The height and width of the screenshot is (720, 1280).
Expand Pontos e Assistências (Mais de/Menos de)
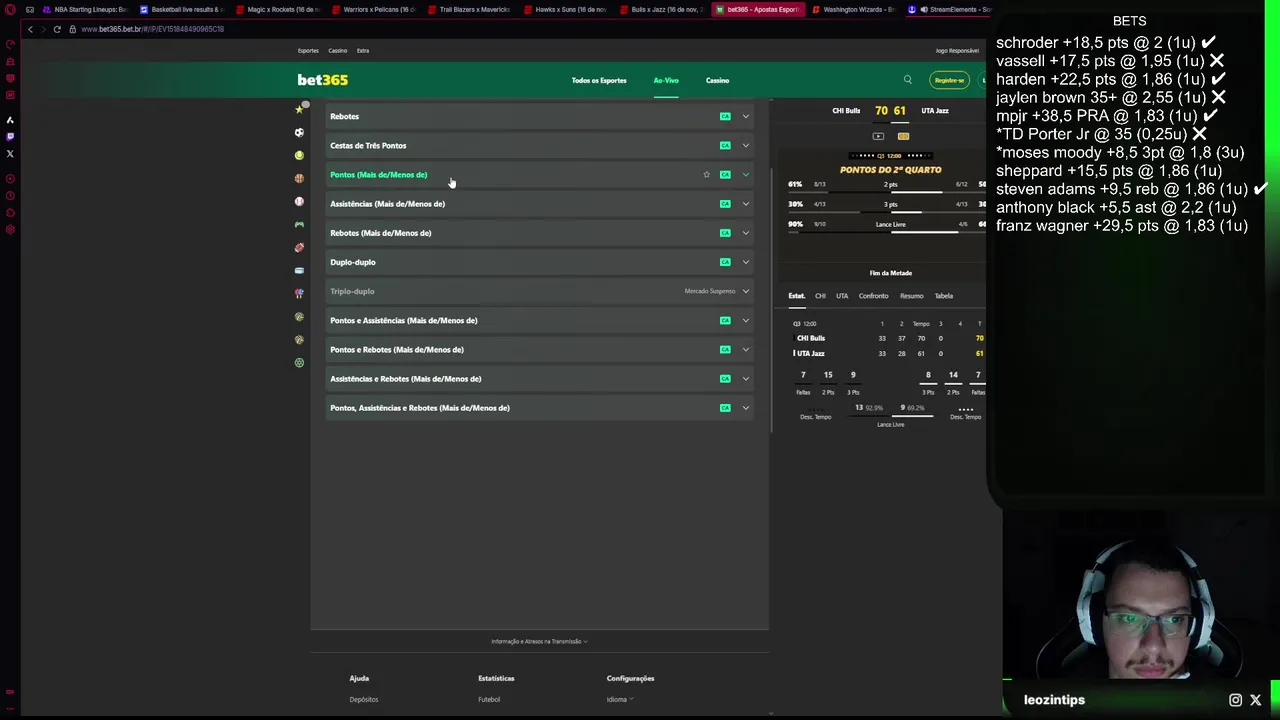(x=540, y=320)
